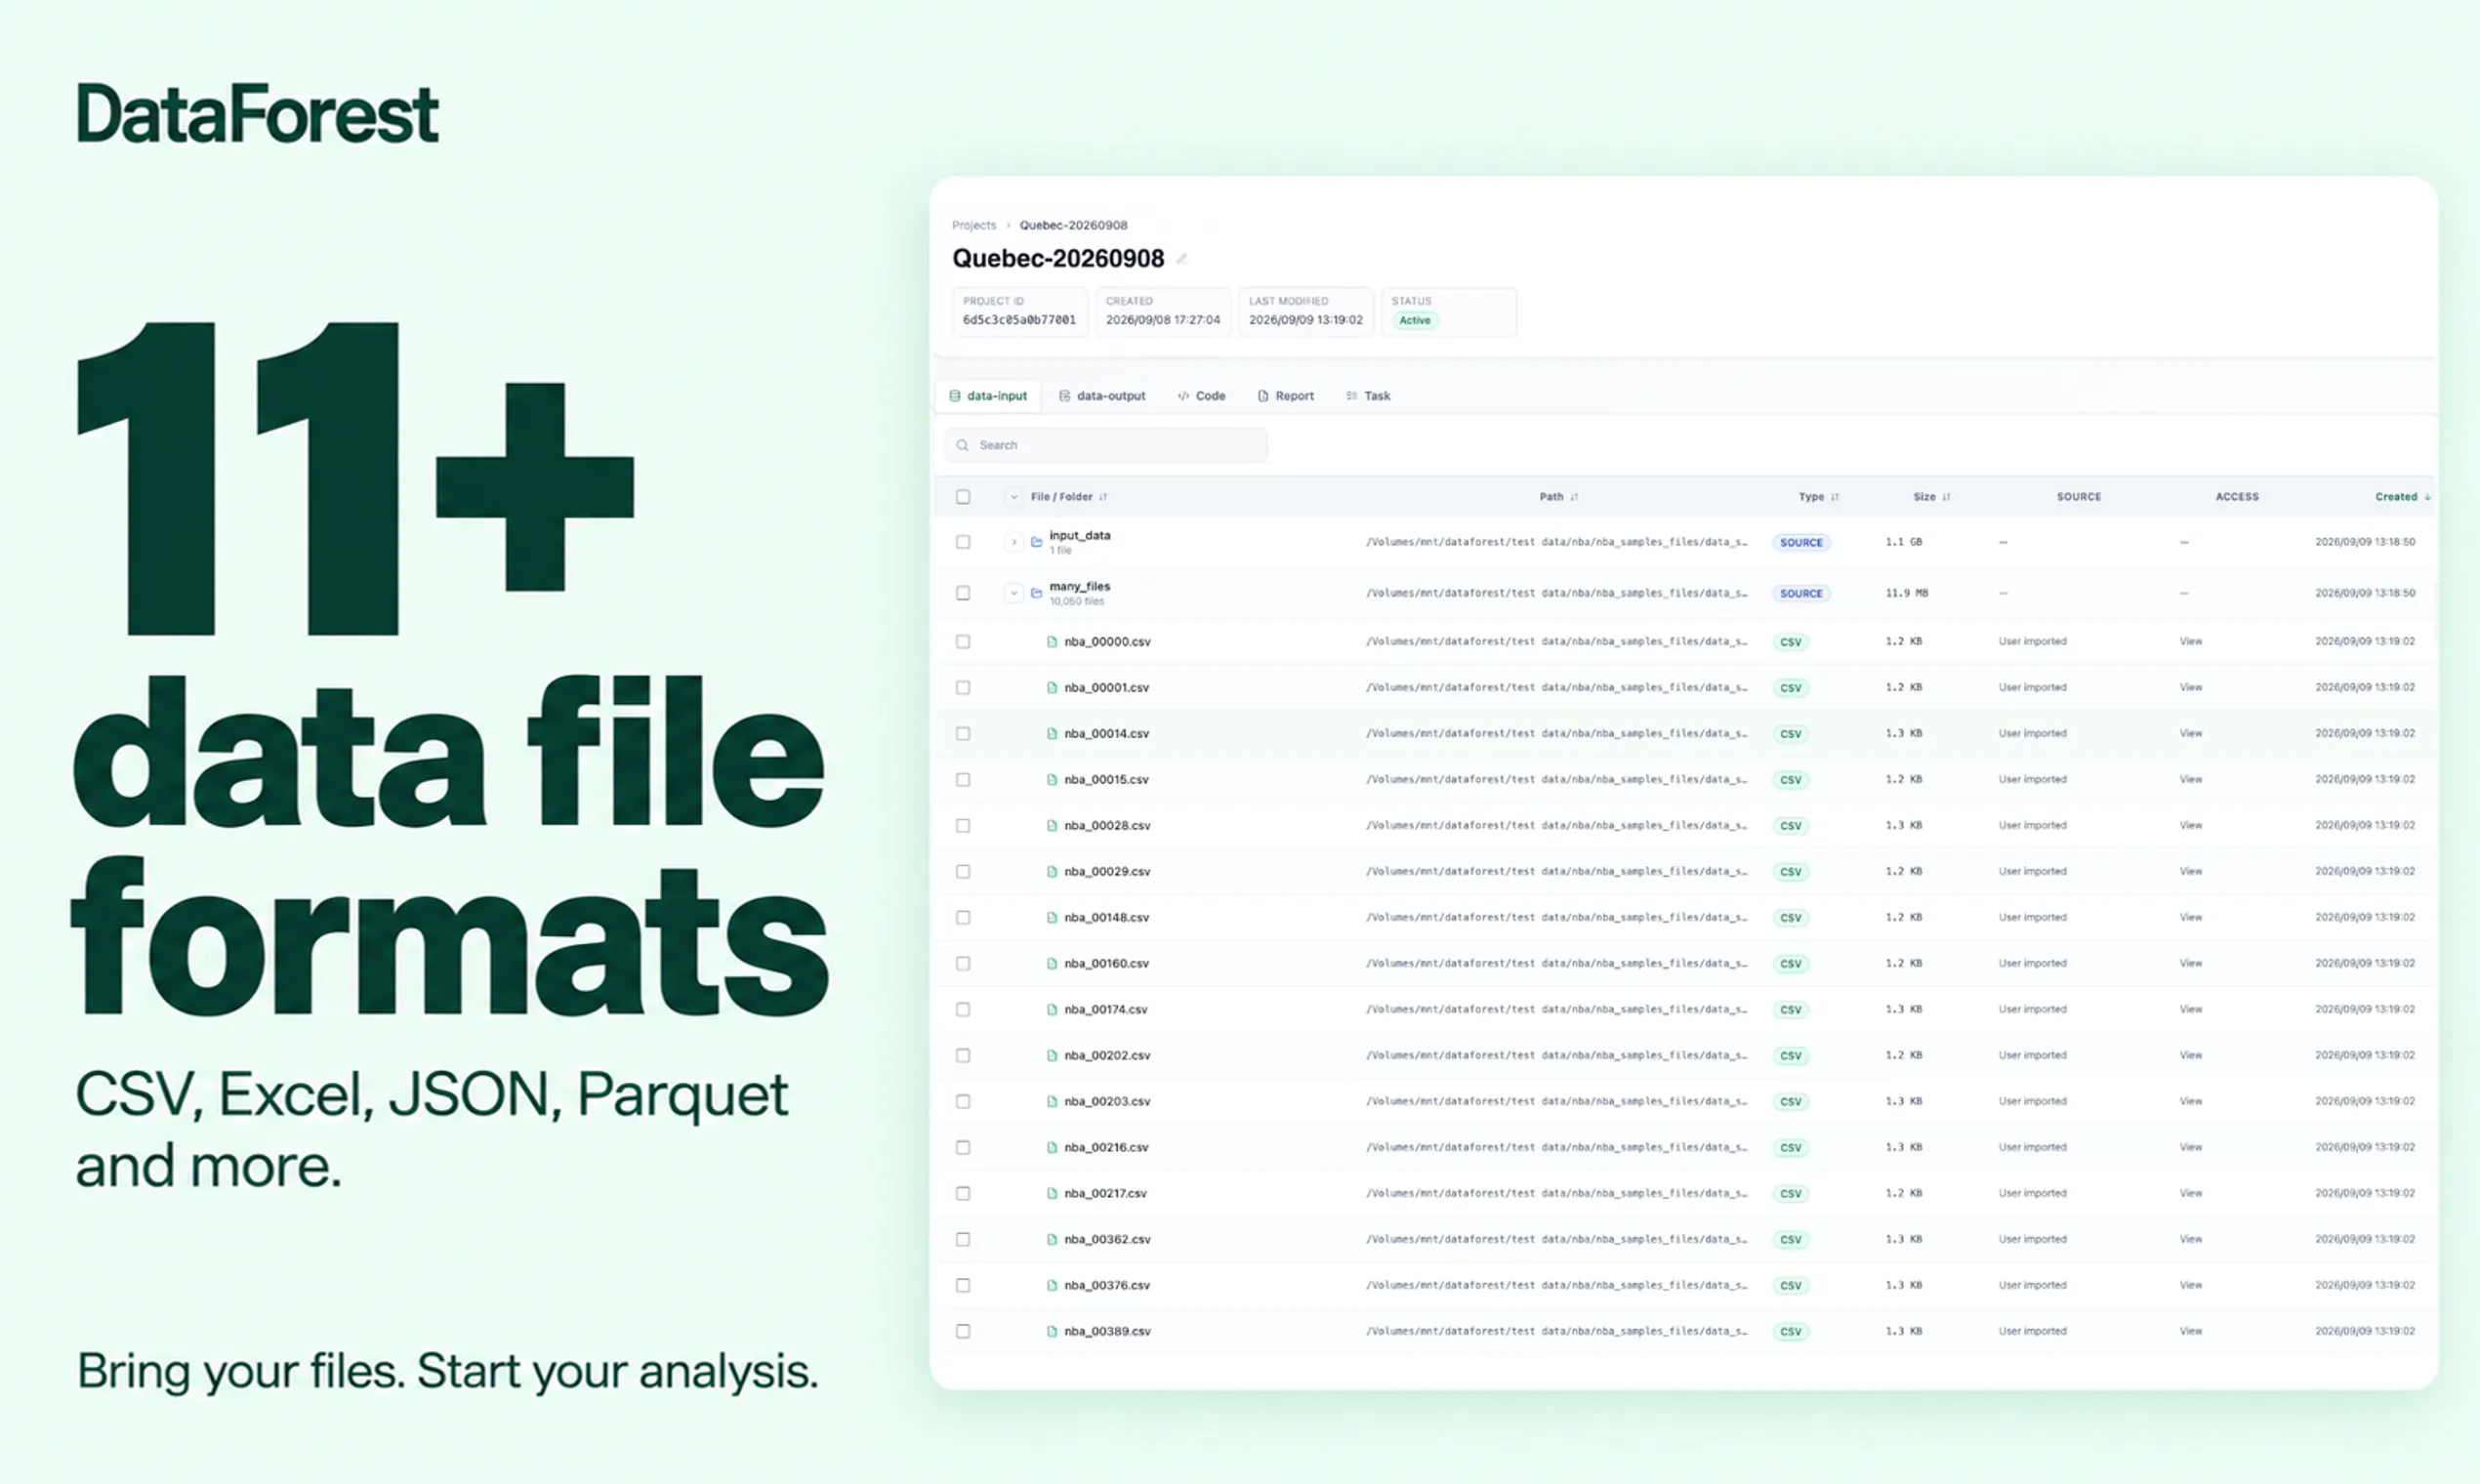Toggle the select-all header checkbox

pos(963,497)
